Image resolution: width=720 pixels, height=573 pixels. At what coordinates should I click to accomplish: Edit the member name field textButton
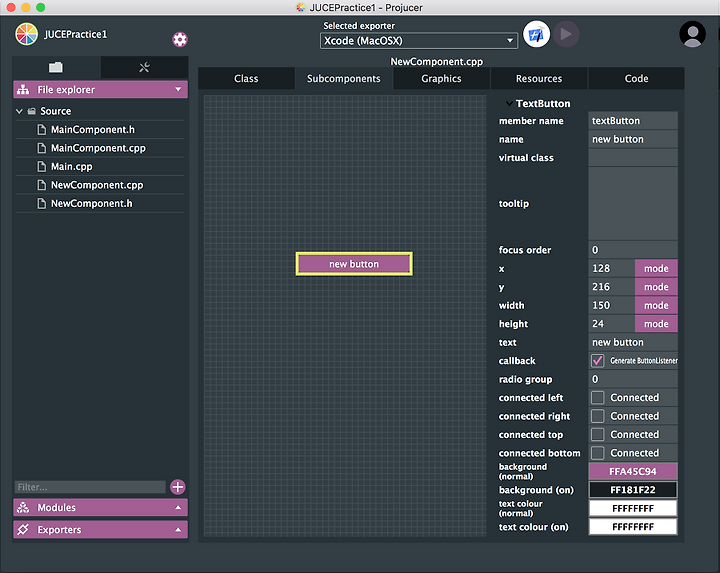click(633, 121)
